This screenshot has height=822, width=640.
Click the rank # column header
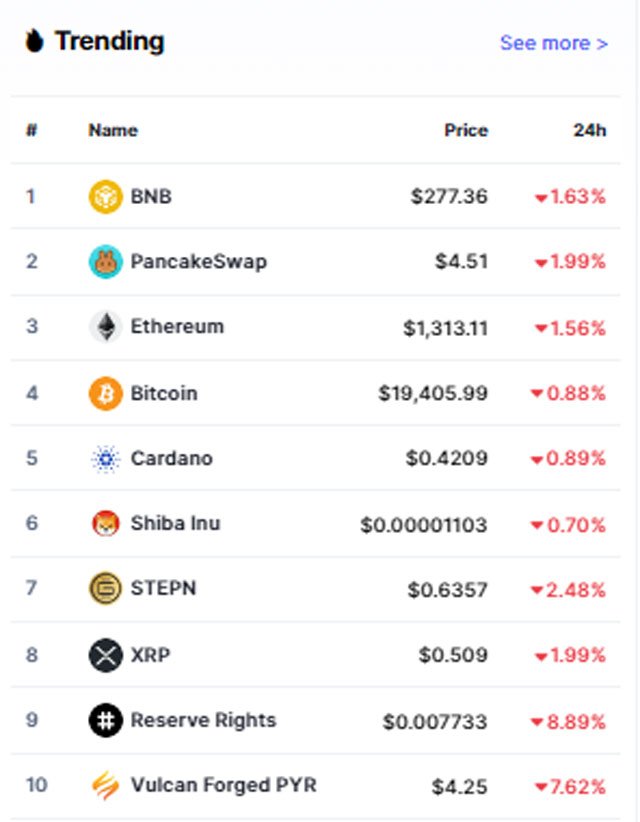point(31,130)
